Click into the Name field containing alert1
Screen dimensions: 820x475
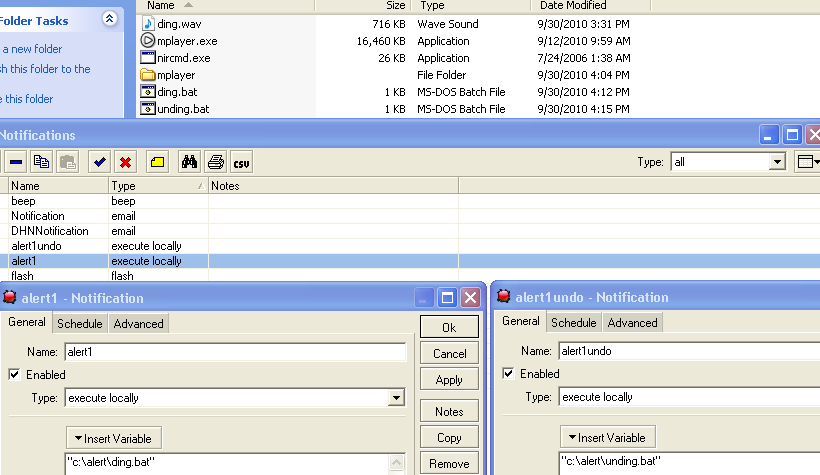[x=235, y=352]
